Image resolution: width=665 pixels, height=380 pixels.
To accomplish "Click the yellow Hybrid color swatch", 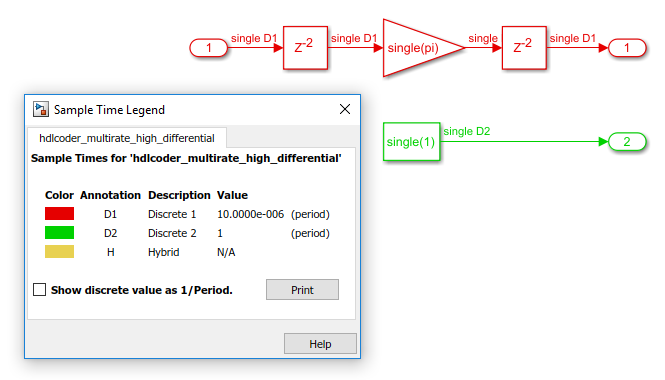I will coord(59,251).
